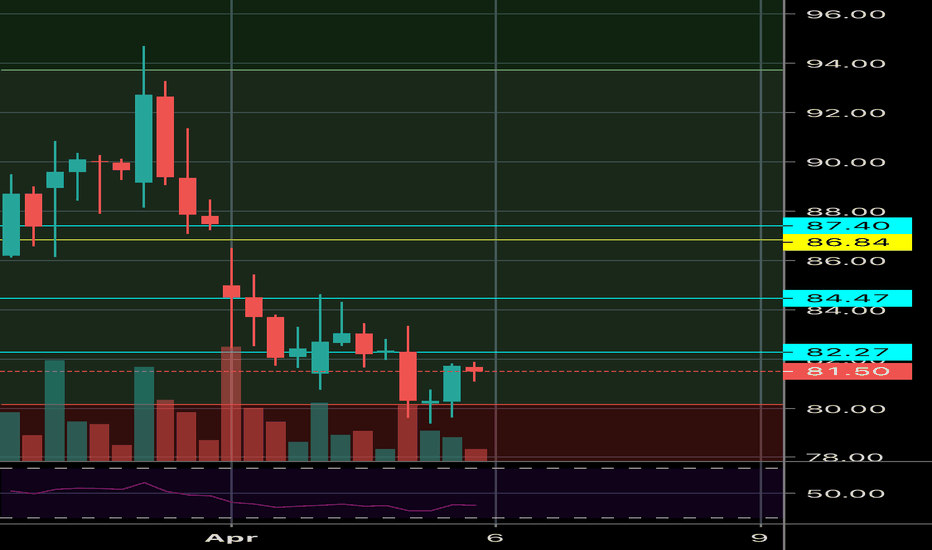Image resolution: width=932 pixels, height=550 pixels.
Task: Select the 82.27 cyan price label
Action: [847, 352]
